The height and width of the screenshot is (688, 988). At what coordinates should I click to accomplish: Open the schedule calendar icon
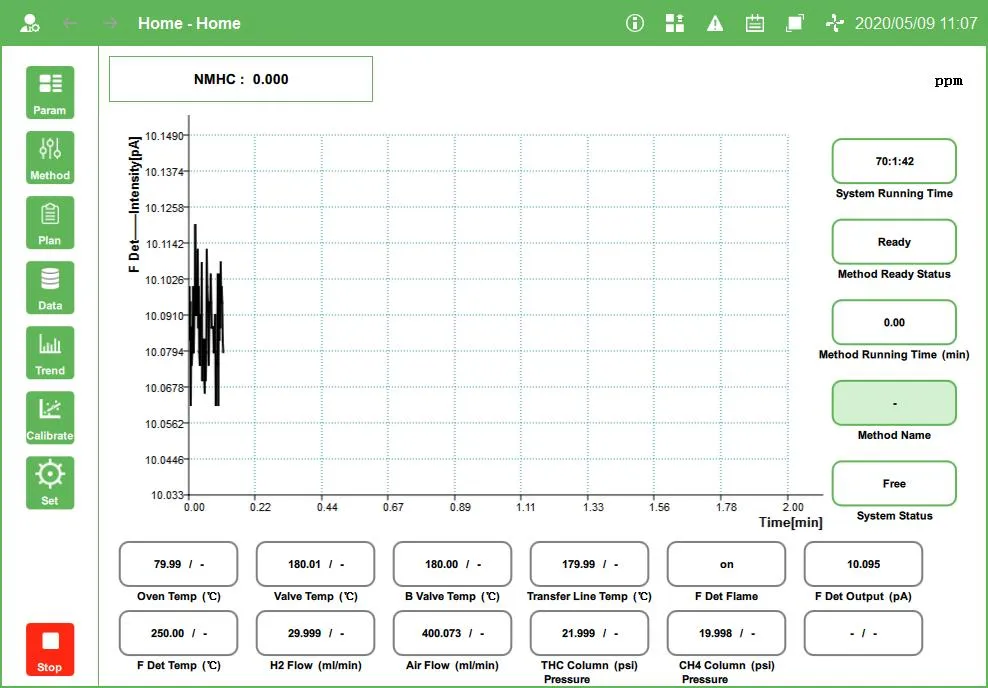click(754, 22)
